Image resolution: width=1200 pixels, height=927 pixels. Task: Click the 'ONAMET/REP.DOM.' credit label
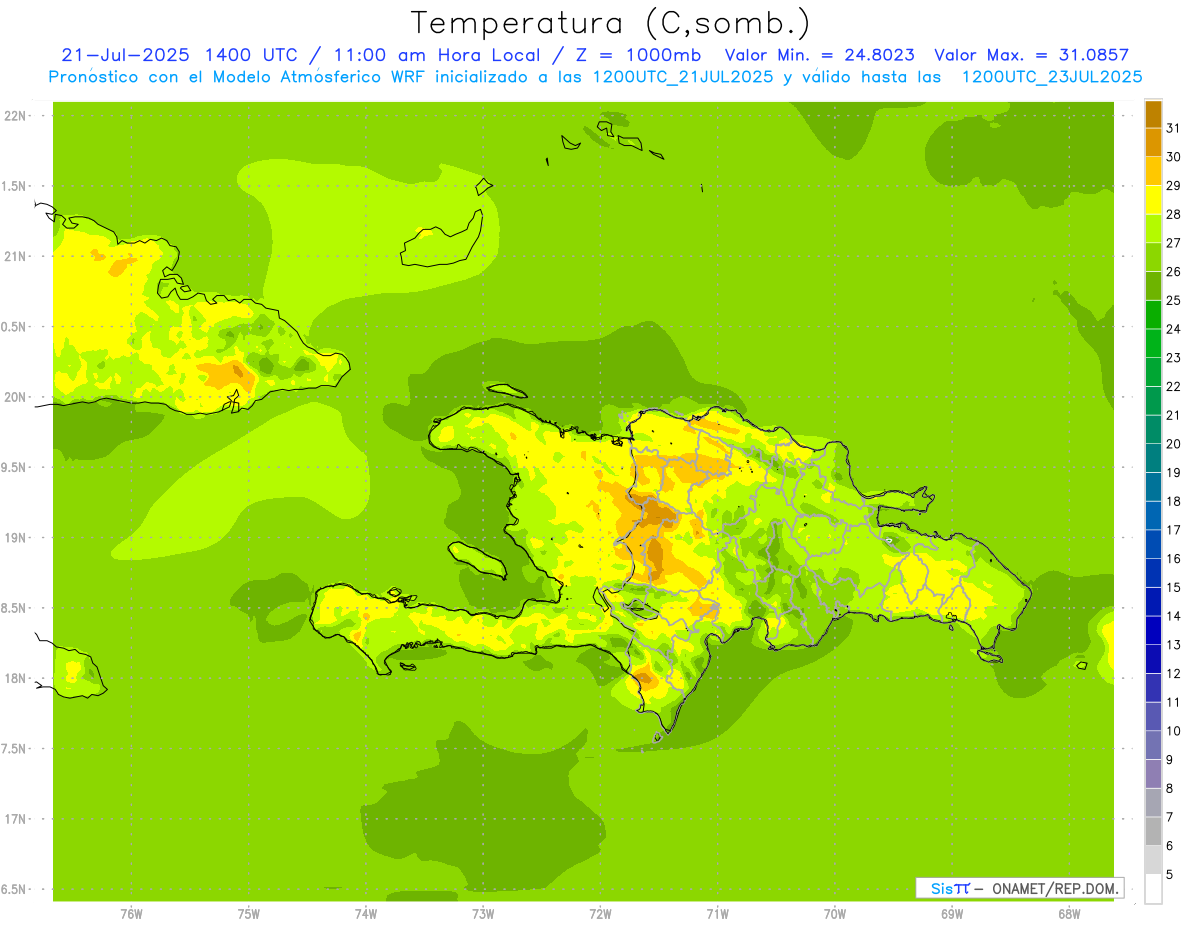pyautogui.click(x=1055, y=888)
